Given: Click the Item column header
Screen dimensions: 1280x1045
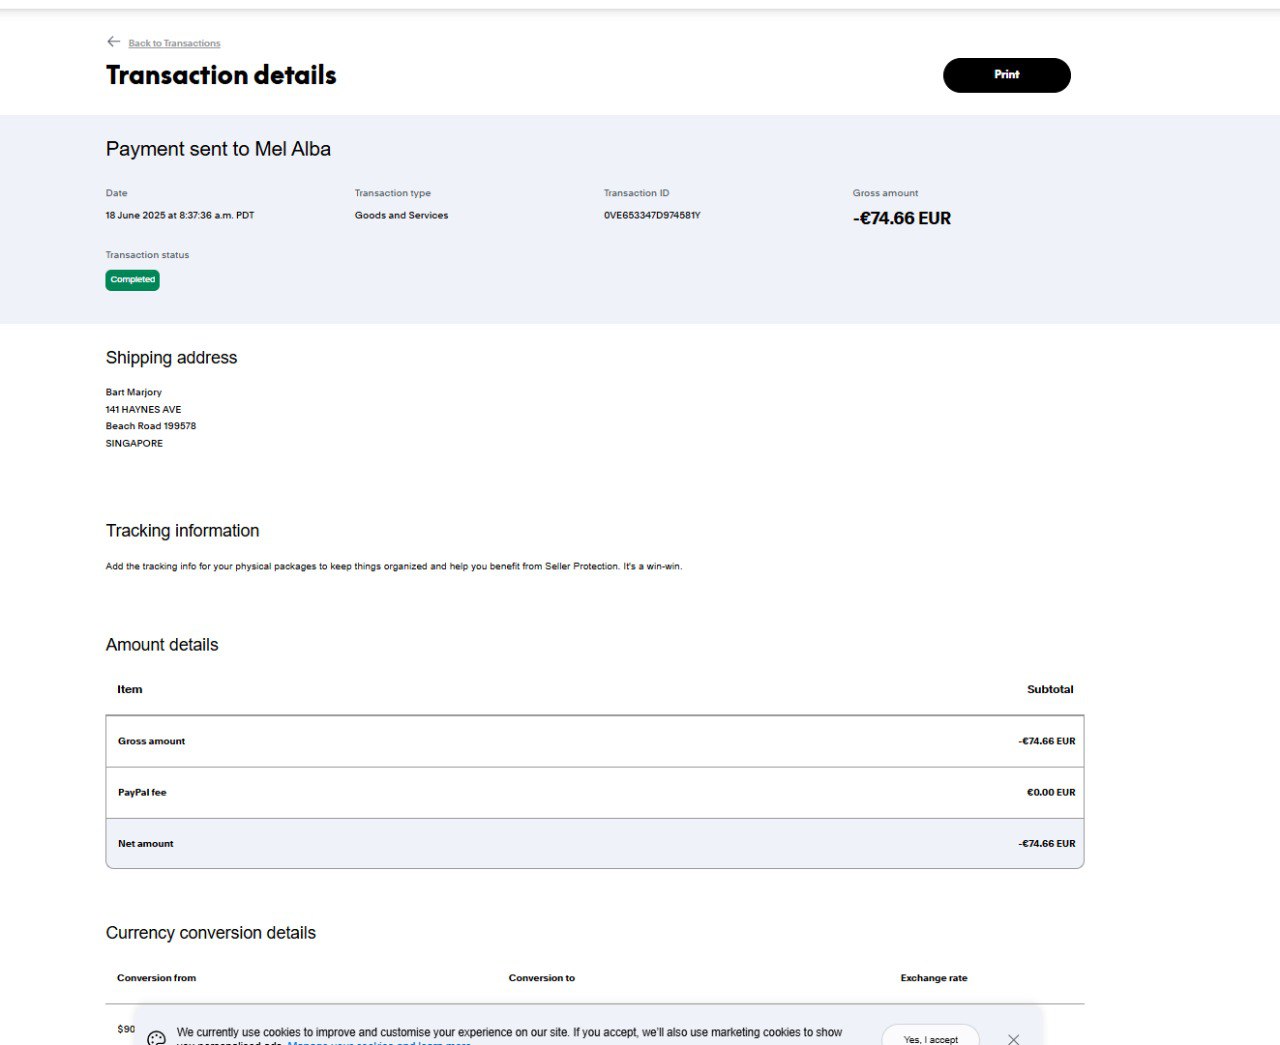Looking at the screenshot, I should pyautogui.click(x=130, y=689).
